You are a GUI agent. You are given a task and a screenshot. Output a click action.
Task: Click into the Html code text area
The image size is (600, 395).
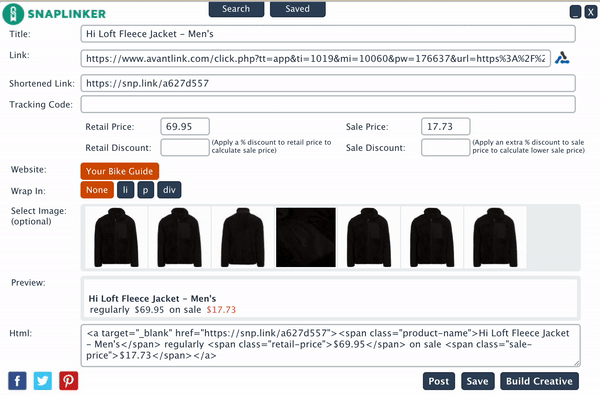(x=331, y=345)
